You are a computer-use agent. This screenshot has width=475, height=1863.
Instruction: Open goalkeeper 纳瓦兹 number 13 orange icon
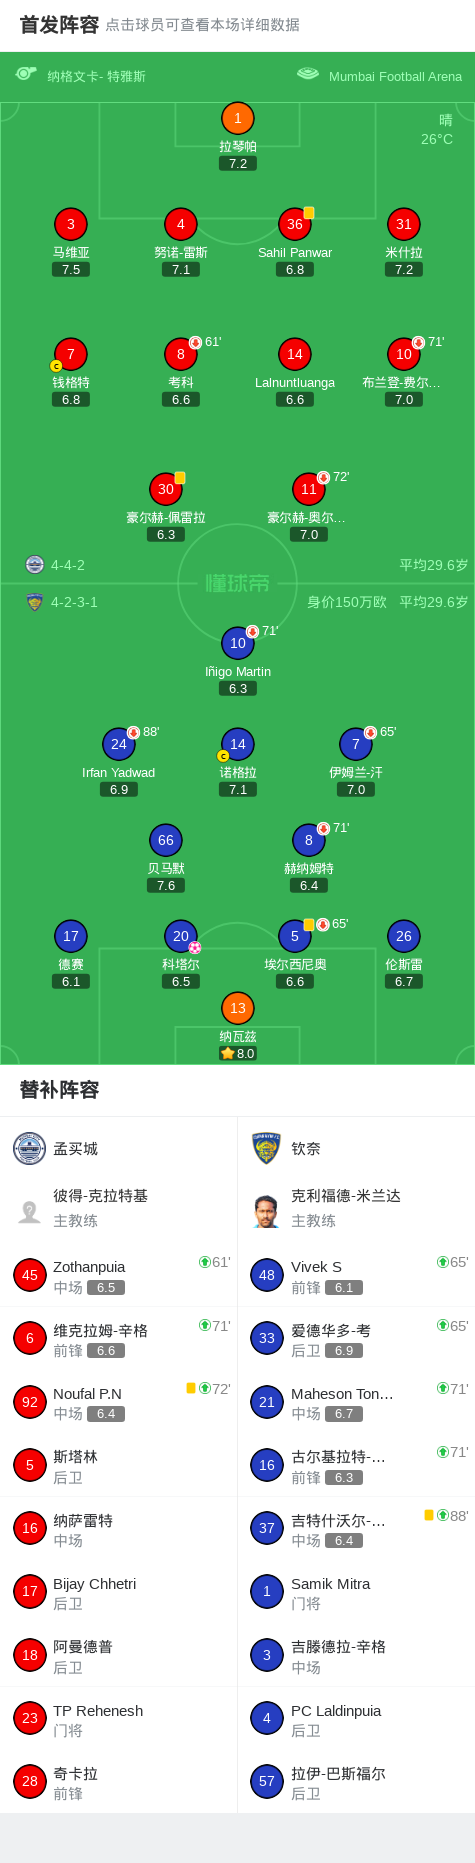237,1008
